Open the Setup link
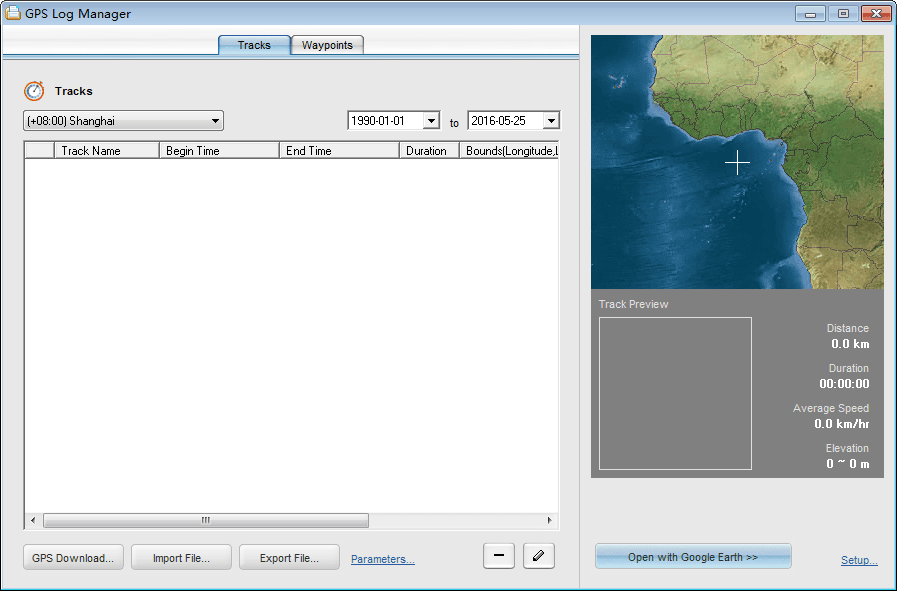This screenshot has height=591, width=897. tap(859, 560)
